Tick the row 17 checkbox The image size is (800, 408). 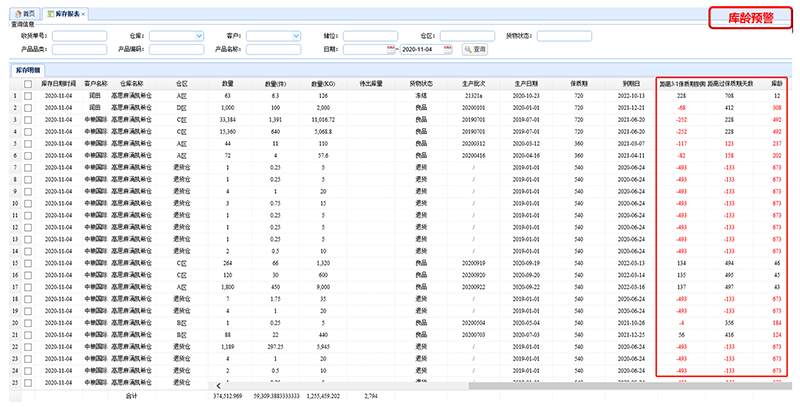[28, 287]
